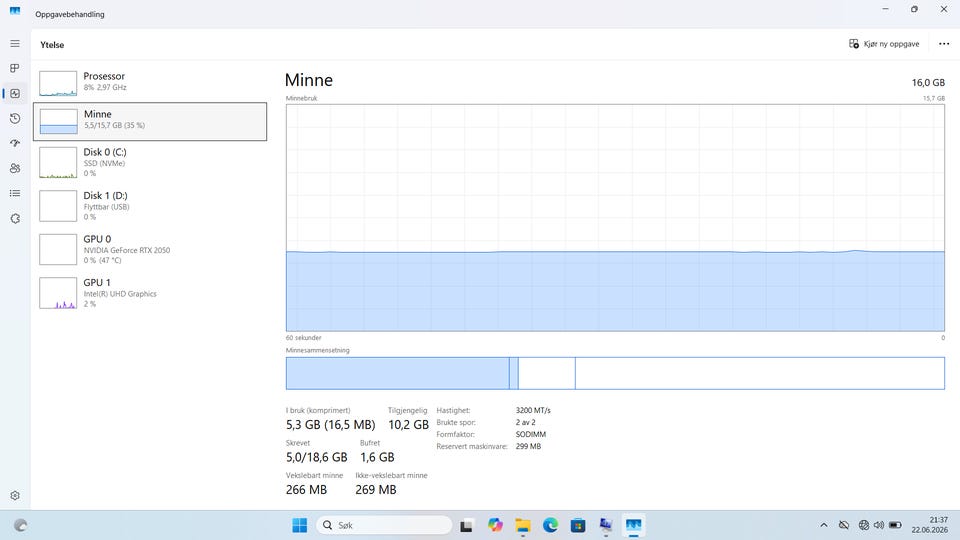
Task: Click the Vekslebart minne value 266 MB
Action: 306,490
